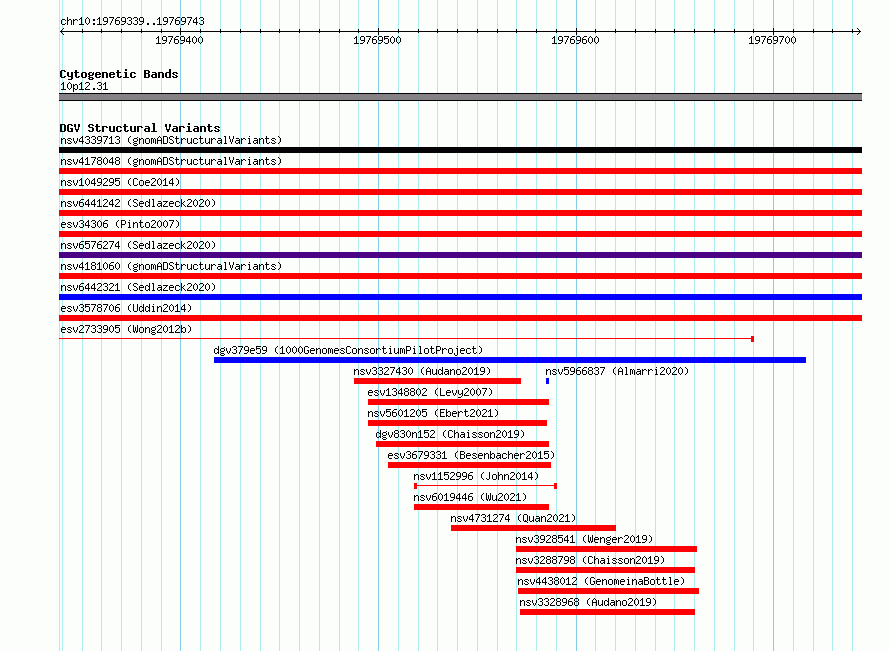Open nsv4438012 (GenomeinaBottle) label
The height and width of the screenshot is (651, 890).
(x=601, y=581)
